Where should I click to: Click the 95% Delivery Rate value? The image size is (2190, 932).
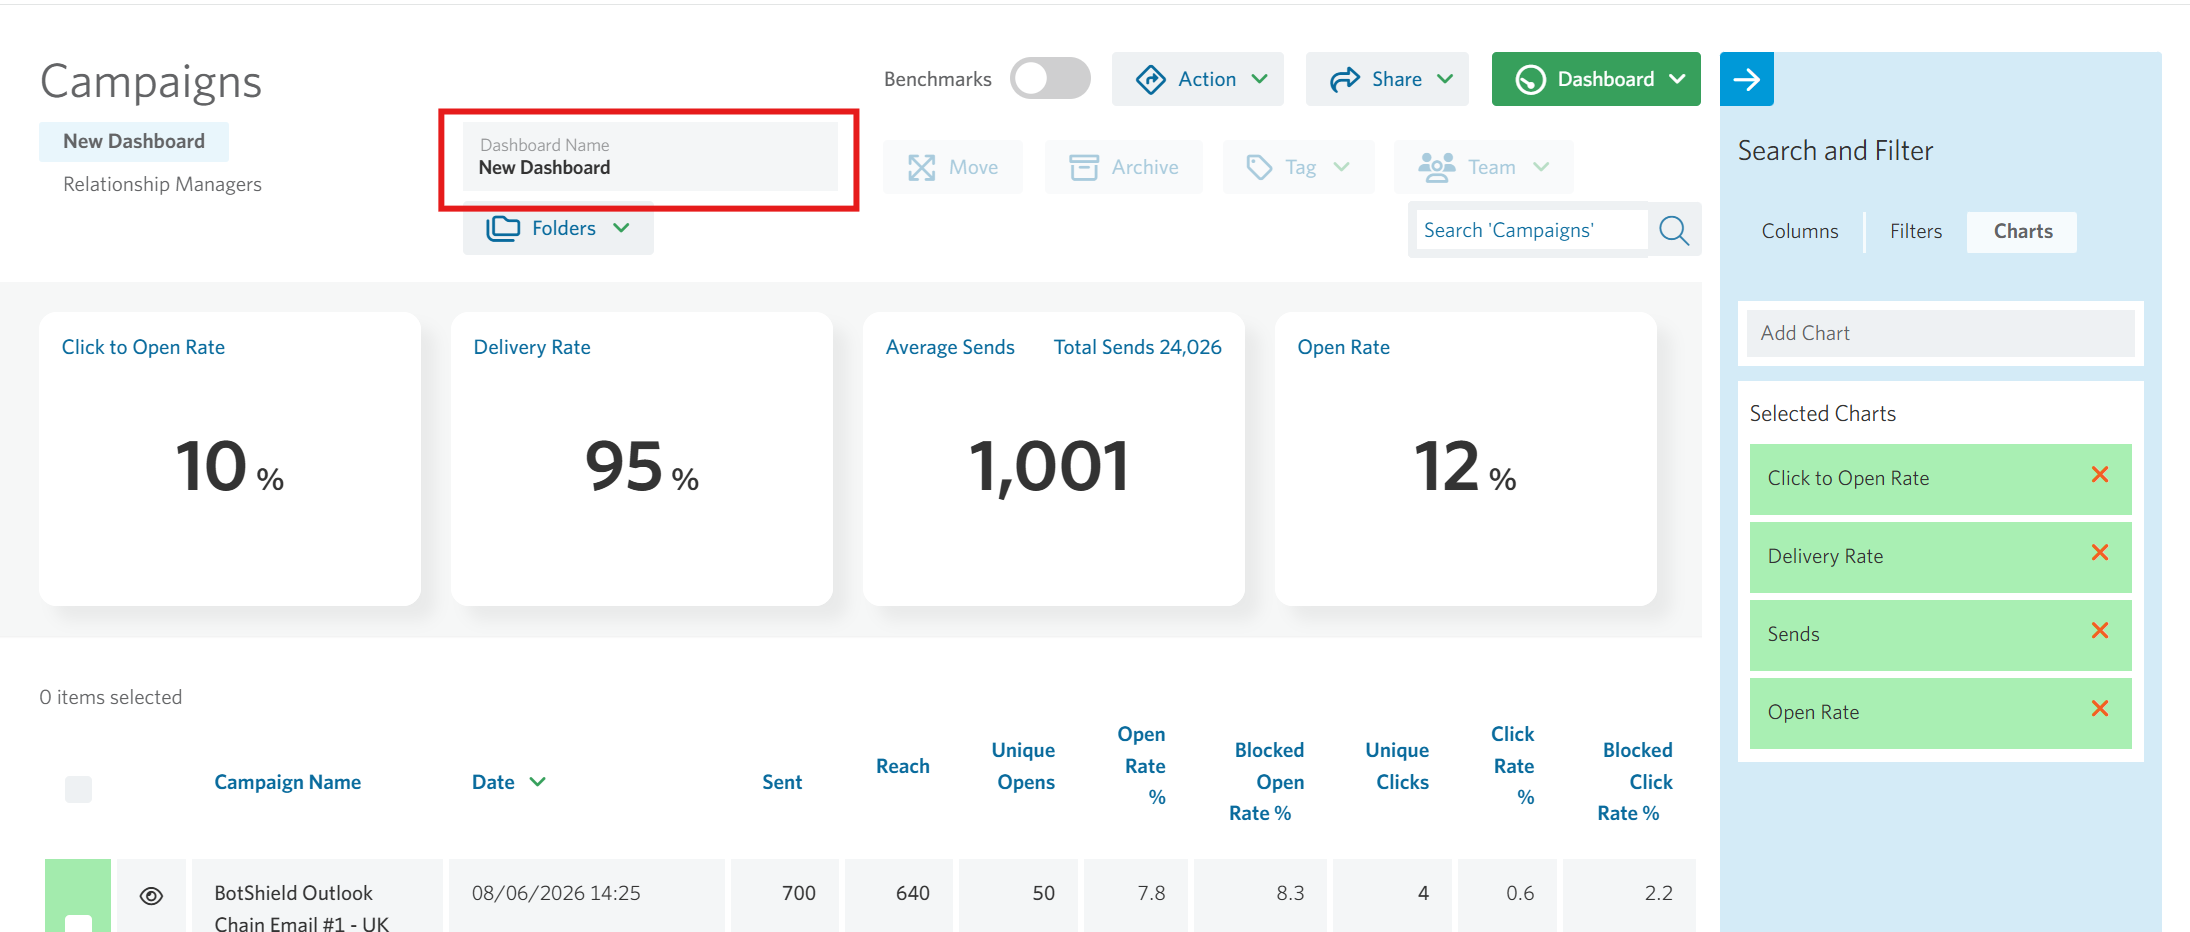coord(642,467)
